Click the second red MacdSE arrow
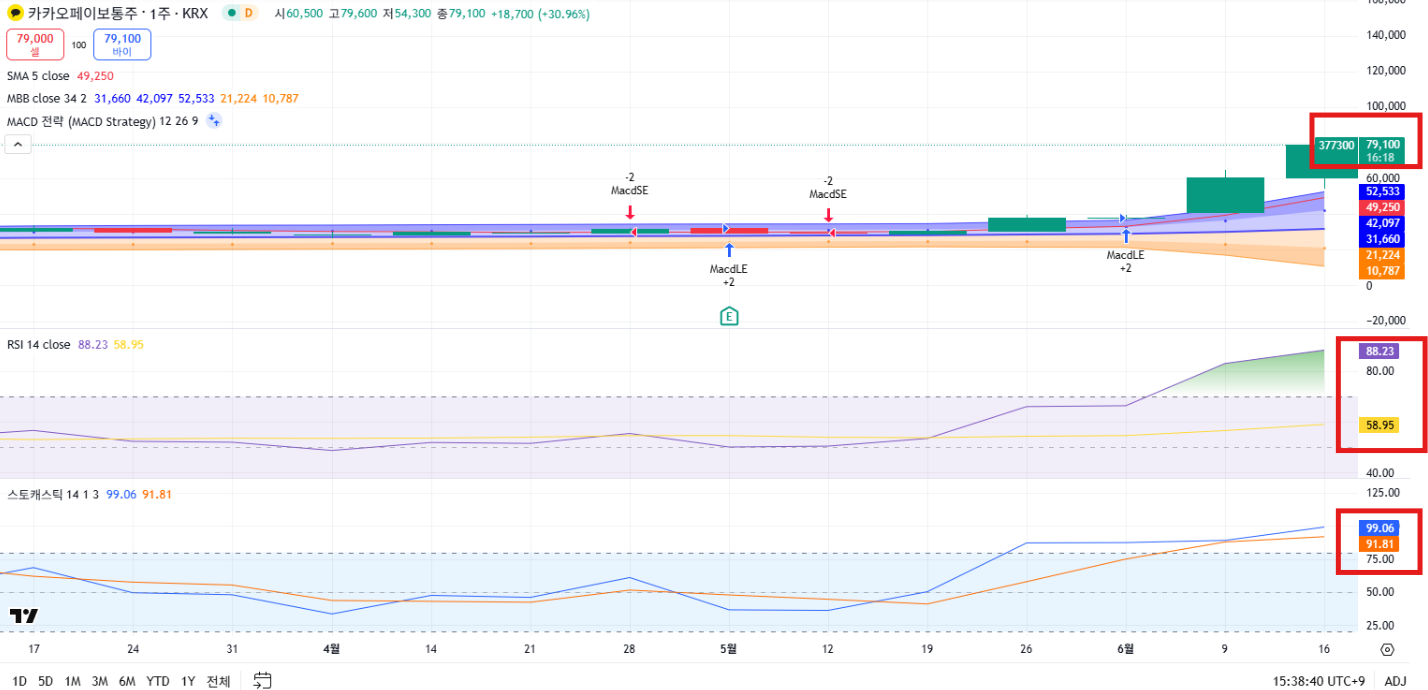 [828, 214]
